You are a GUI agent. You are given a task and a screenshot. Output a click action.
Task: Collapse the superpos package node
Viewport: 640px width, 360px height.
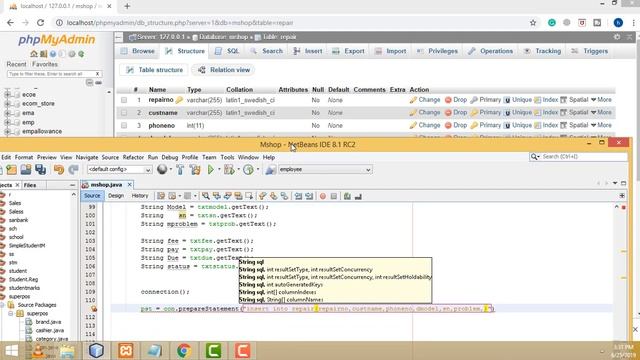tap(11, 313)
